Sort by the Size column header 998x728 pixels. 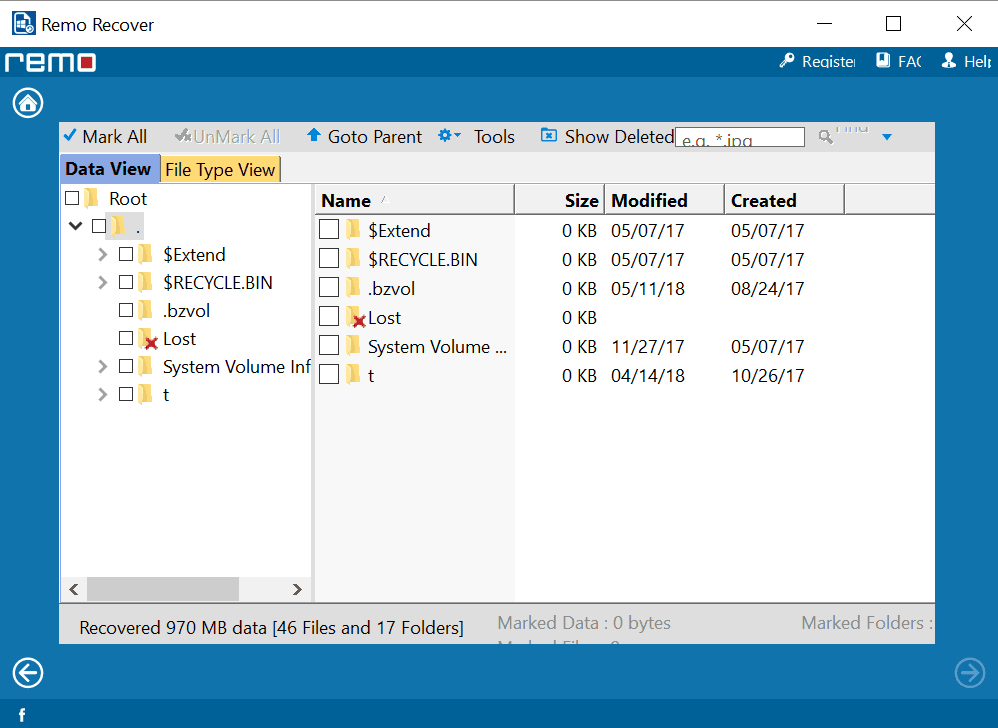559,200
